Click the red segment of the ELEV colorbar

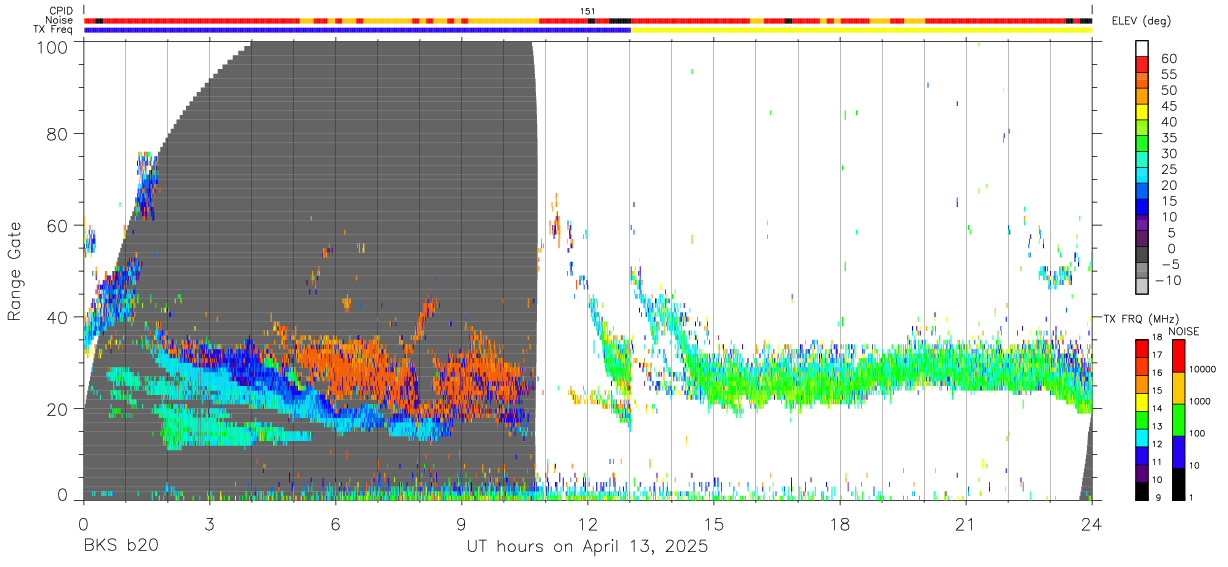[x=1142, y=65]
